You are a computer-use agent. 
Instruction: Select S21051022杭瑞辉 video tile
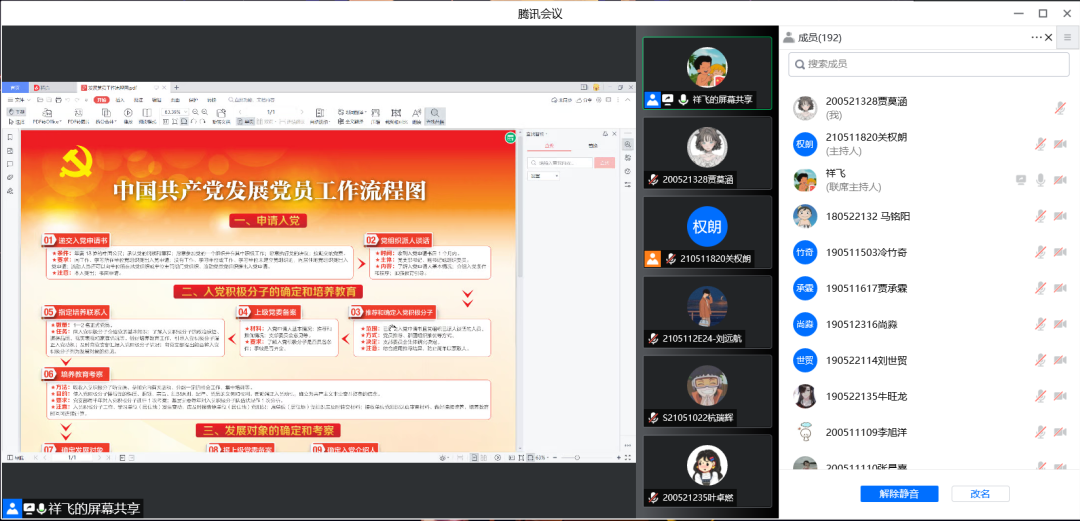[707, 391]
